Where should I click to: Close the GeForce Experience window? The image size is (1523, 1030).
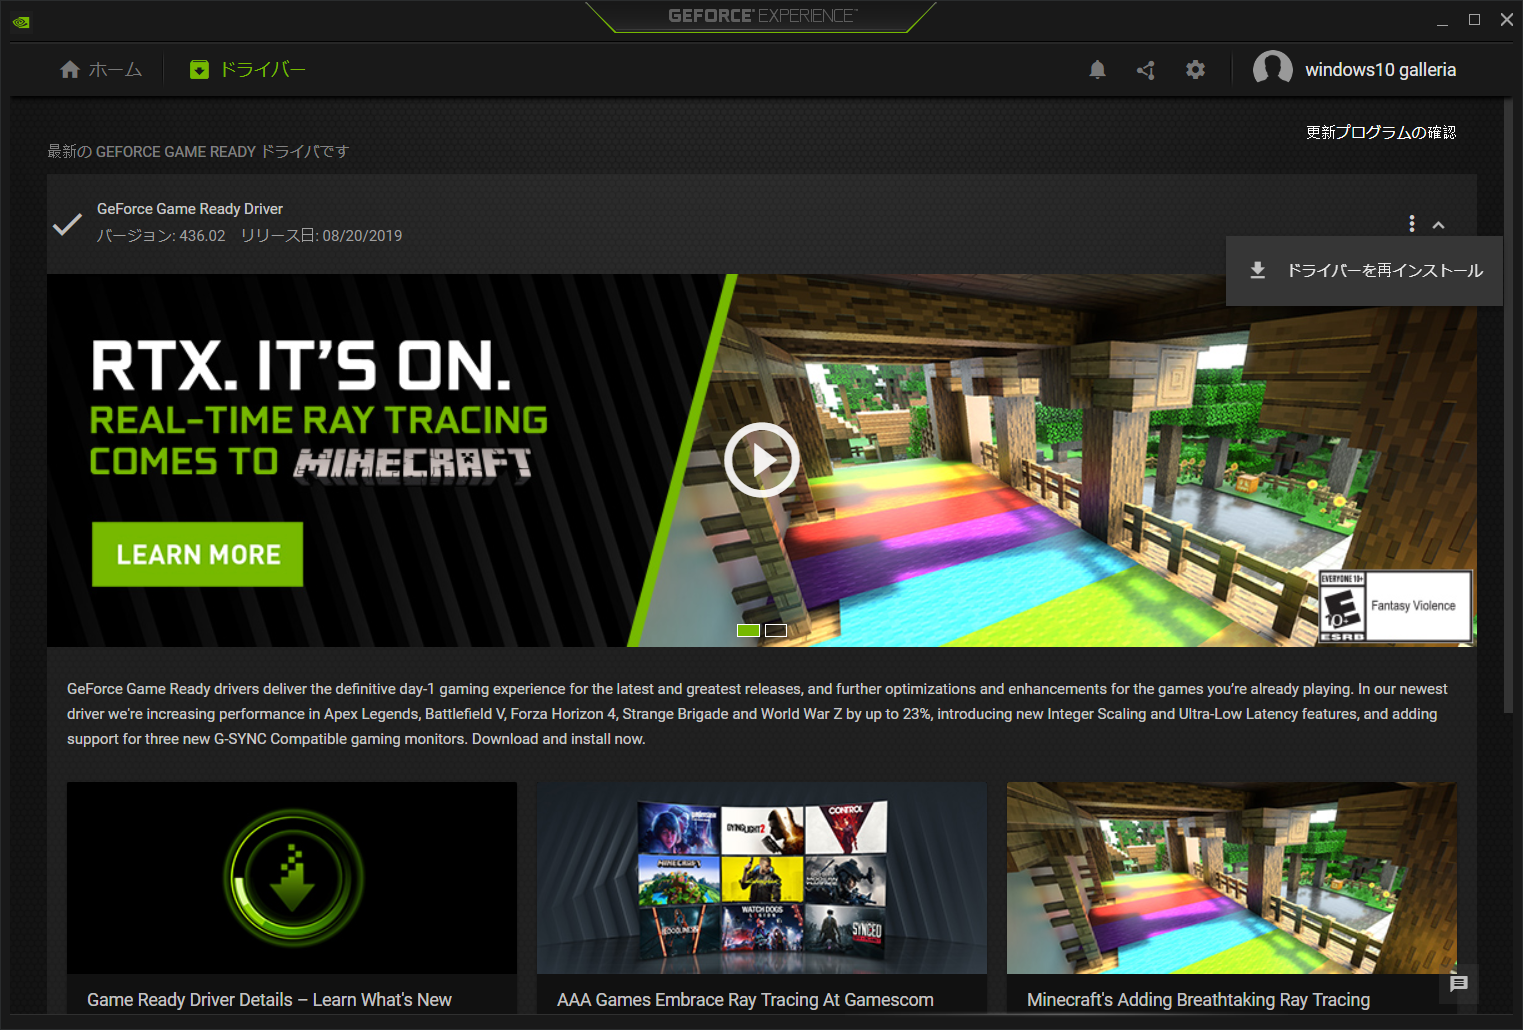(1507, 20)
